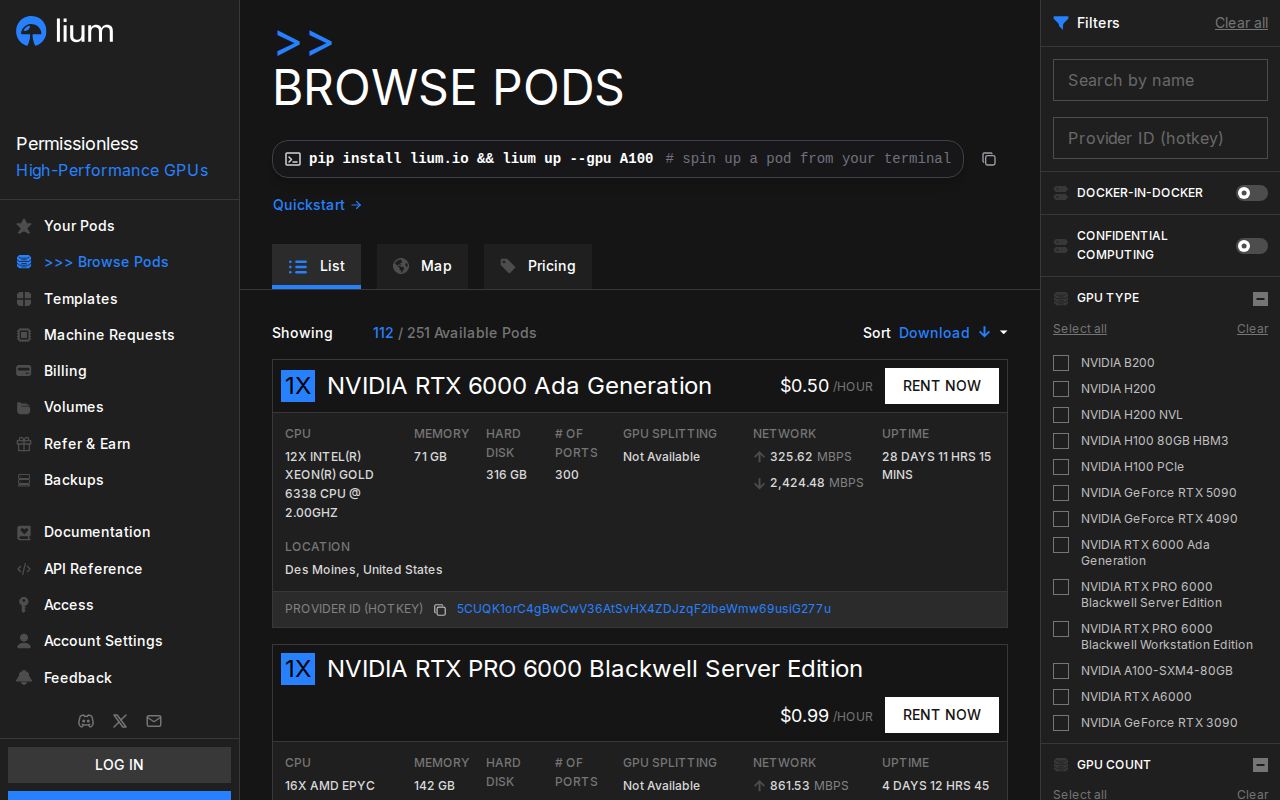Click the email envelope icon
The image size is (1280, 800).
pos(153,721)
